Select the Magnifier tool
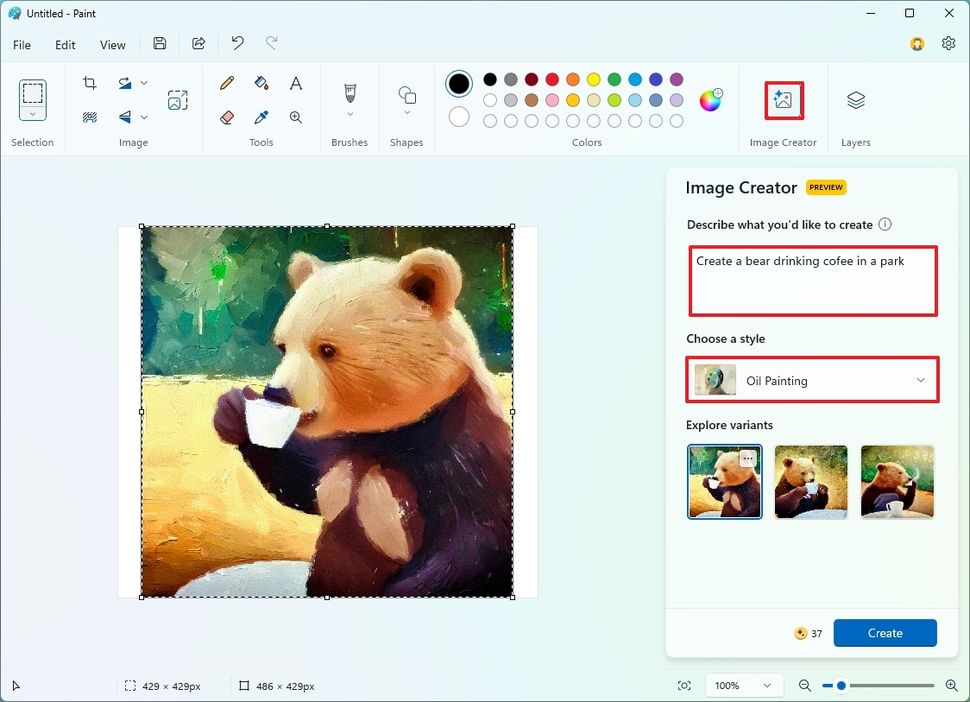Screen dimensions: 970x702 pyautogui.click(x=295, y=117)
